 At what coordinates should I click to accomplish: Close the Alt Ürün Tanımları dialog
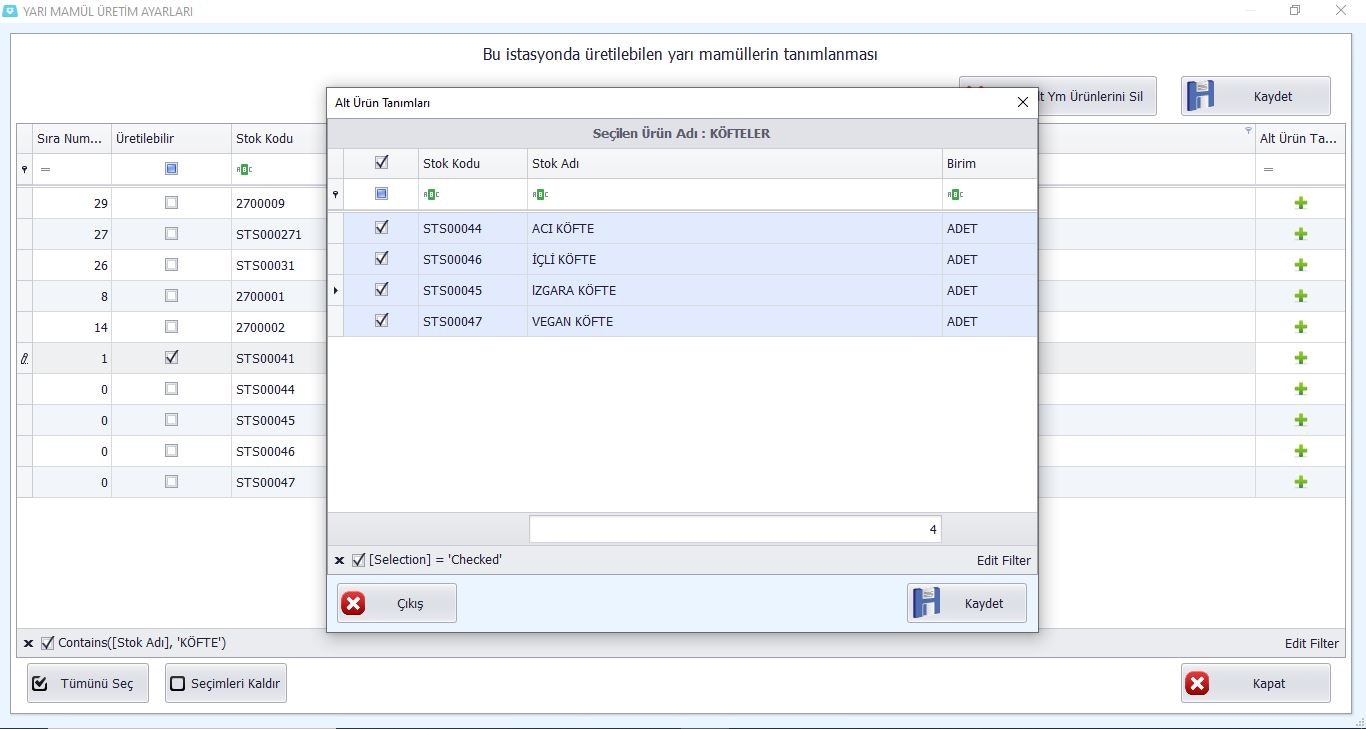[1022, 102]
